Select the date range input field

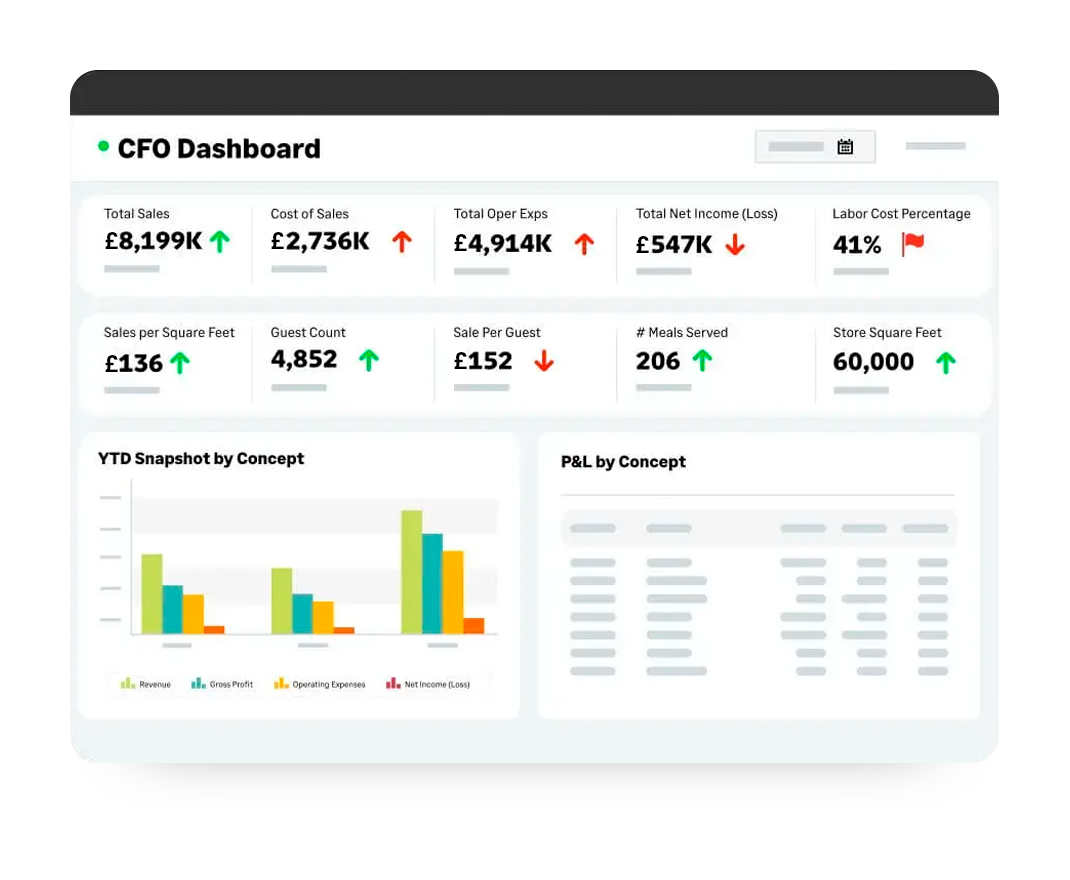[815, 147]
